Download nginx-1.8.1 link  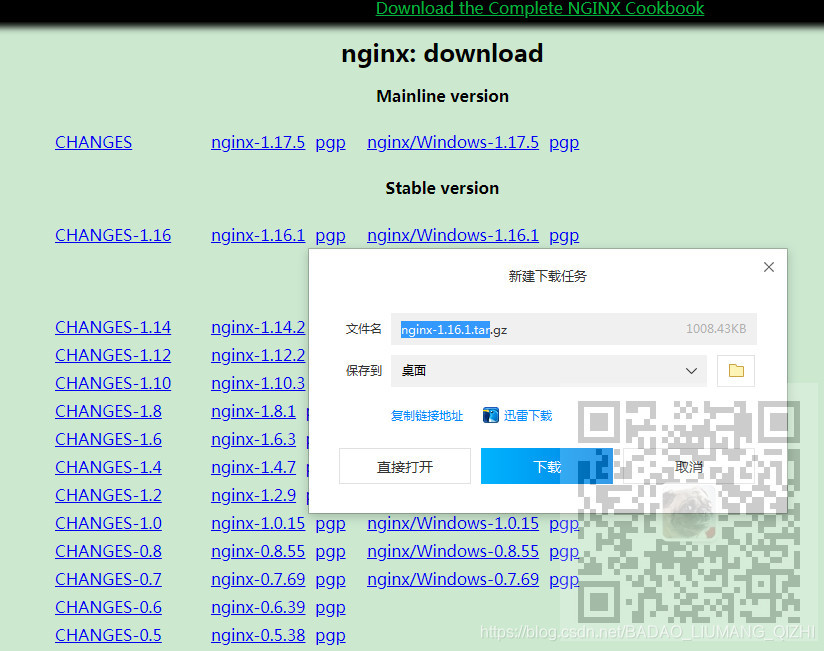(x=253, y=411)
